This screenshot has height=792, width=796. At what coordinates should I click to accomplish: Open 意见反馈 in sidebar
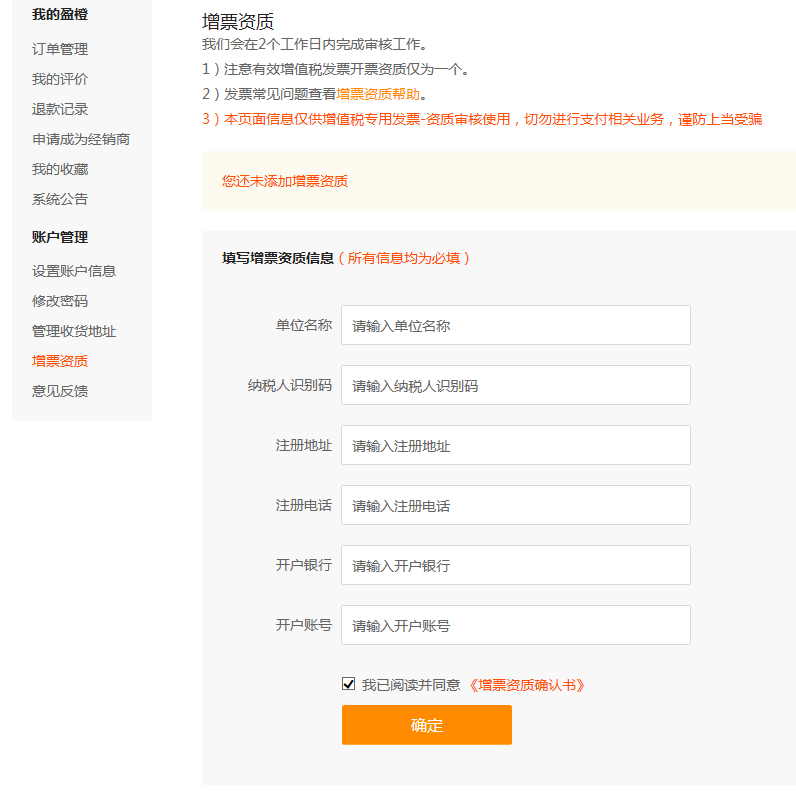click(x=60, y=391)
